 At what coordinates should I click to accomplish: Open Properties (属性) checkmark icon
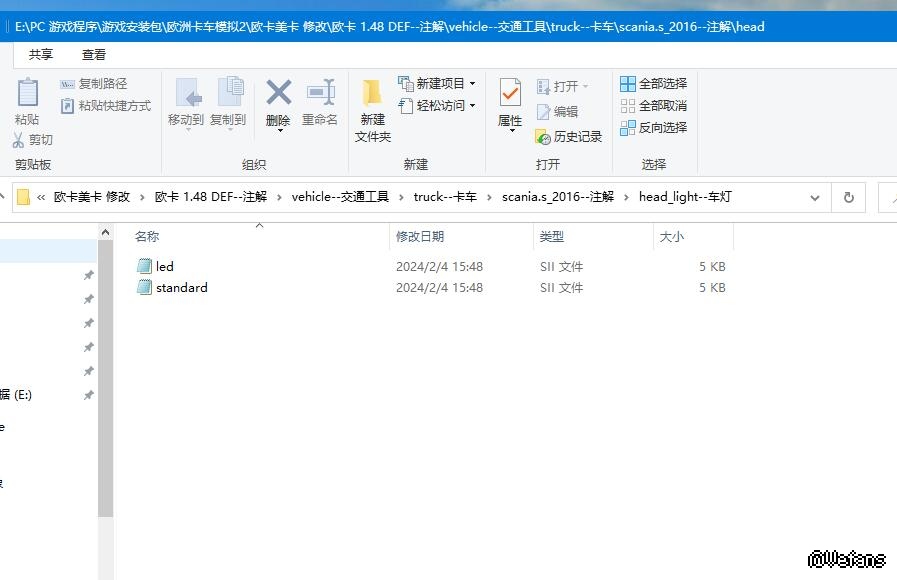click(x=510, y=94)
